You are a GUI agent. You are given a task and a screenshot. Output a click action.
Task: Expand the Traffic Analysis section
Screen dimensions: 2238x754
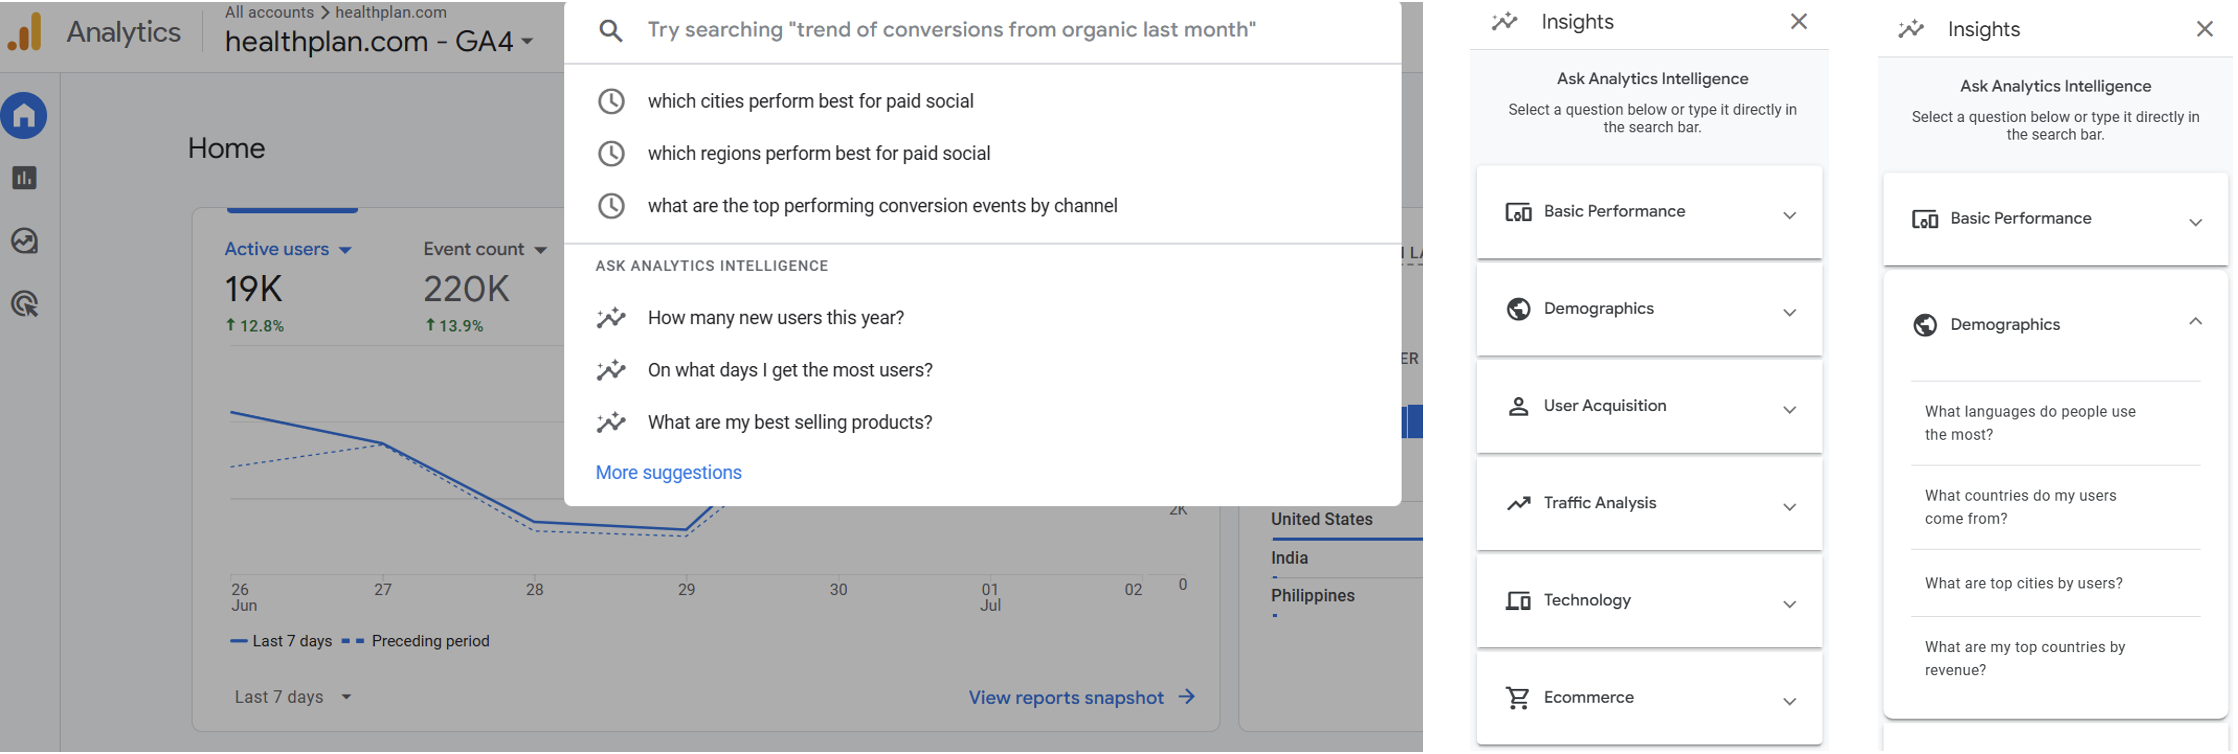tap(1649, 504)
